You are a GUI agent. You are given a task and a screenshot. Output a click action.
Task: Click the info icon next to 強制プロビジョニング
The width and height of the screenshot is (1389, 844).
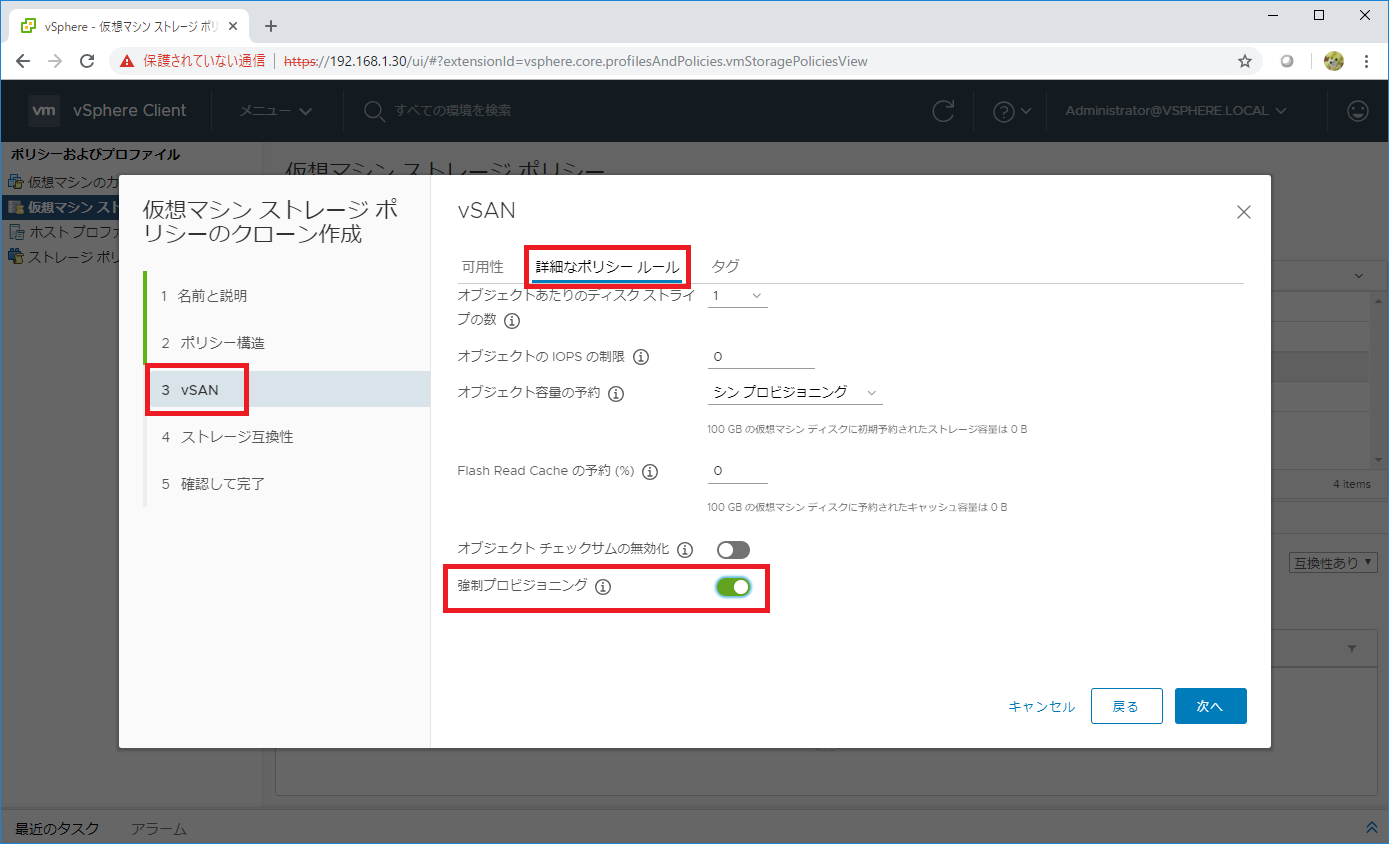602,587
